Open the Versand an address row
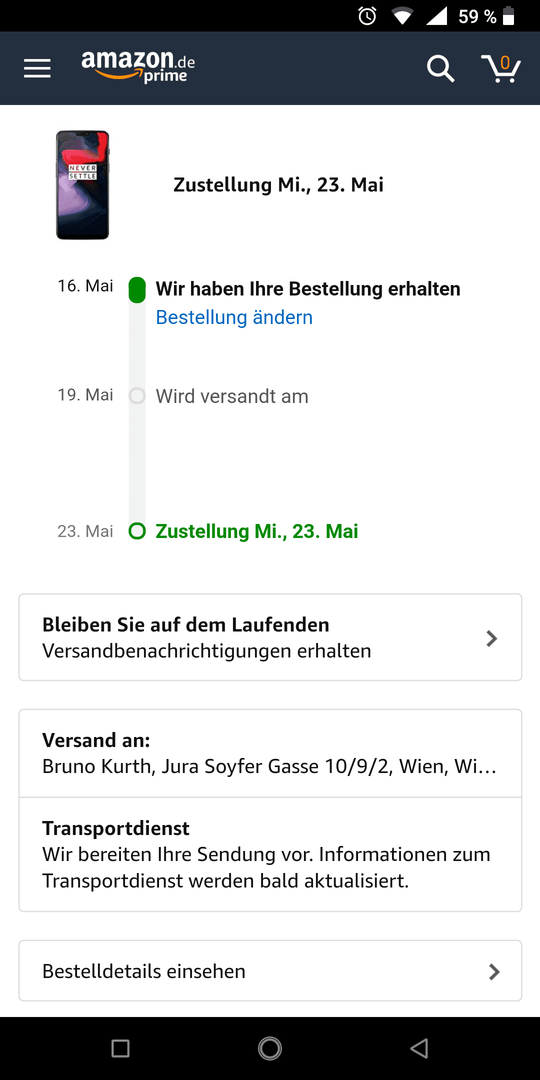 tap(270, 754)
